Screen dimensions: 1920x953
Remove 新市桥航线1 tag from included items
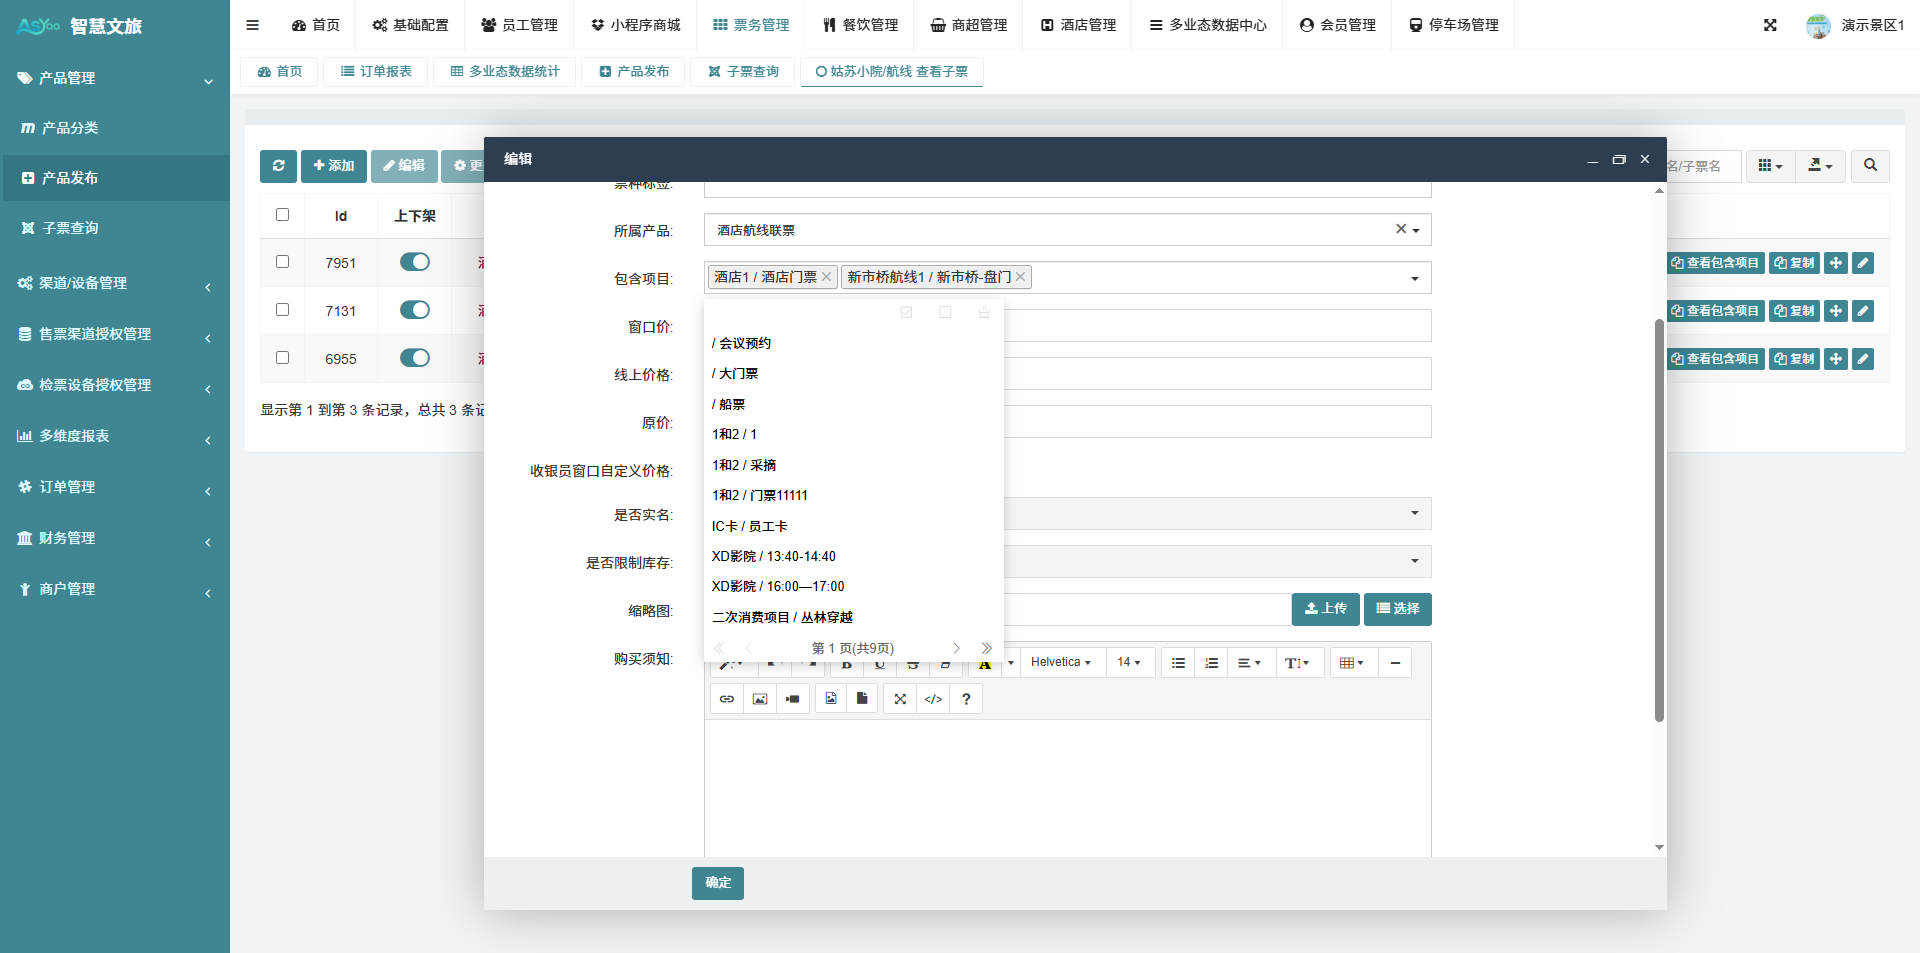[1020, 277]
